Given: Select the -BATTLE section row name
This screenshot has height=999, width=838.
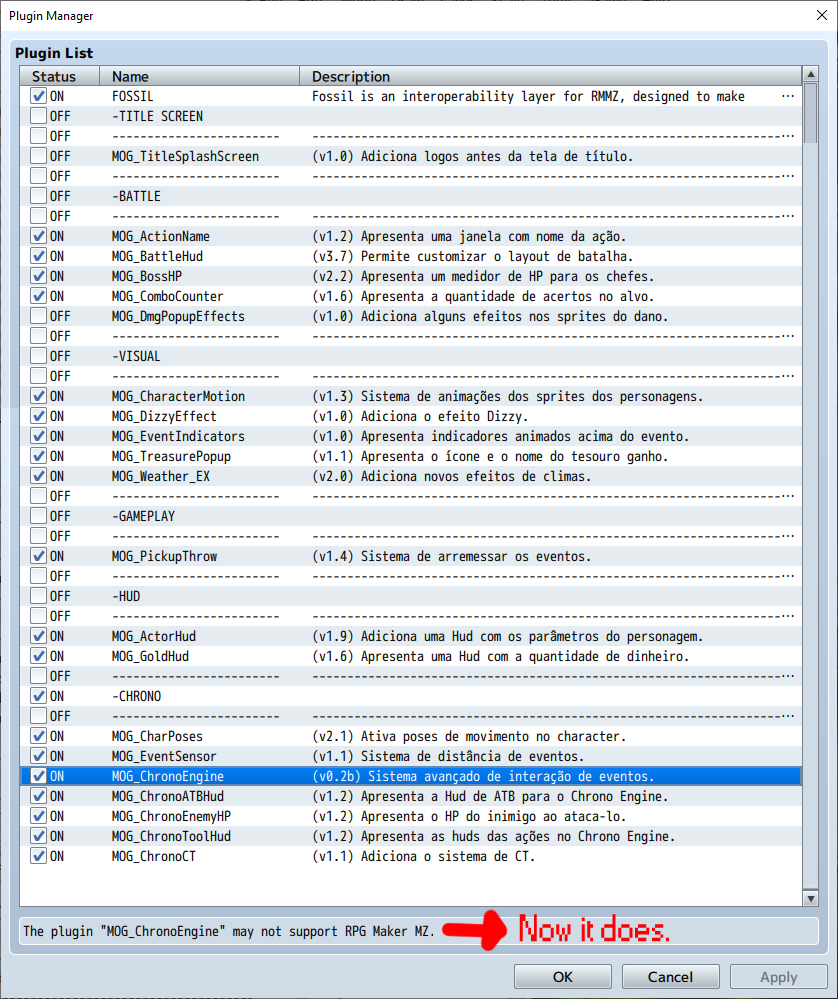Looking at the screenshot, I should (x=136, y=196).
